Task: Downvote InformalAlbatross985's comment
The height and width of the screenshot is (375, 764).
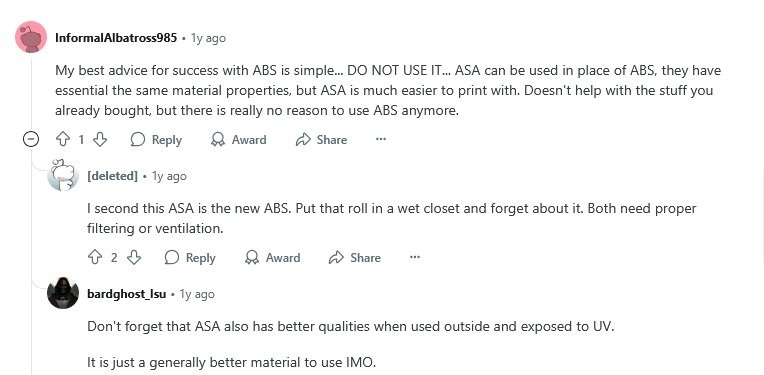Action: (100, 140)
